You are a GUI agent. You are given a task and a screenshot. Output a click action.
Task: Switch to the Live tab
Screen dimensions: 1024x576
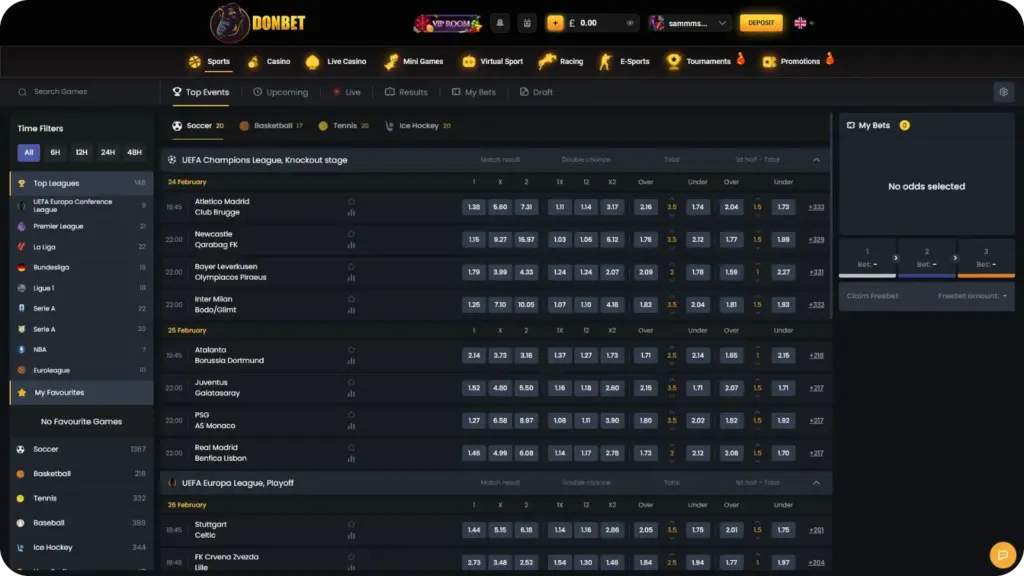pyautogui.click(x=346, y=92)
